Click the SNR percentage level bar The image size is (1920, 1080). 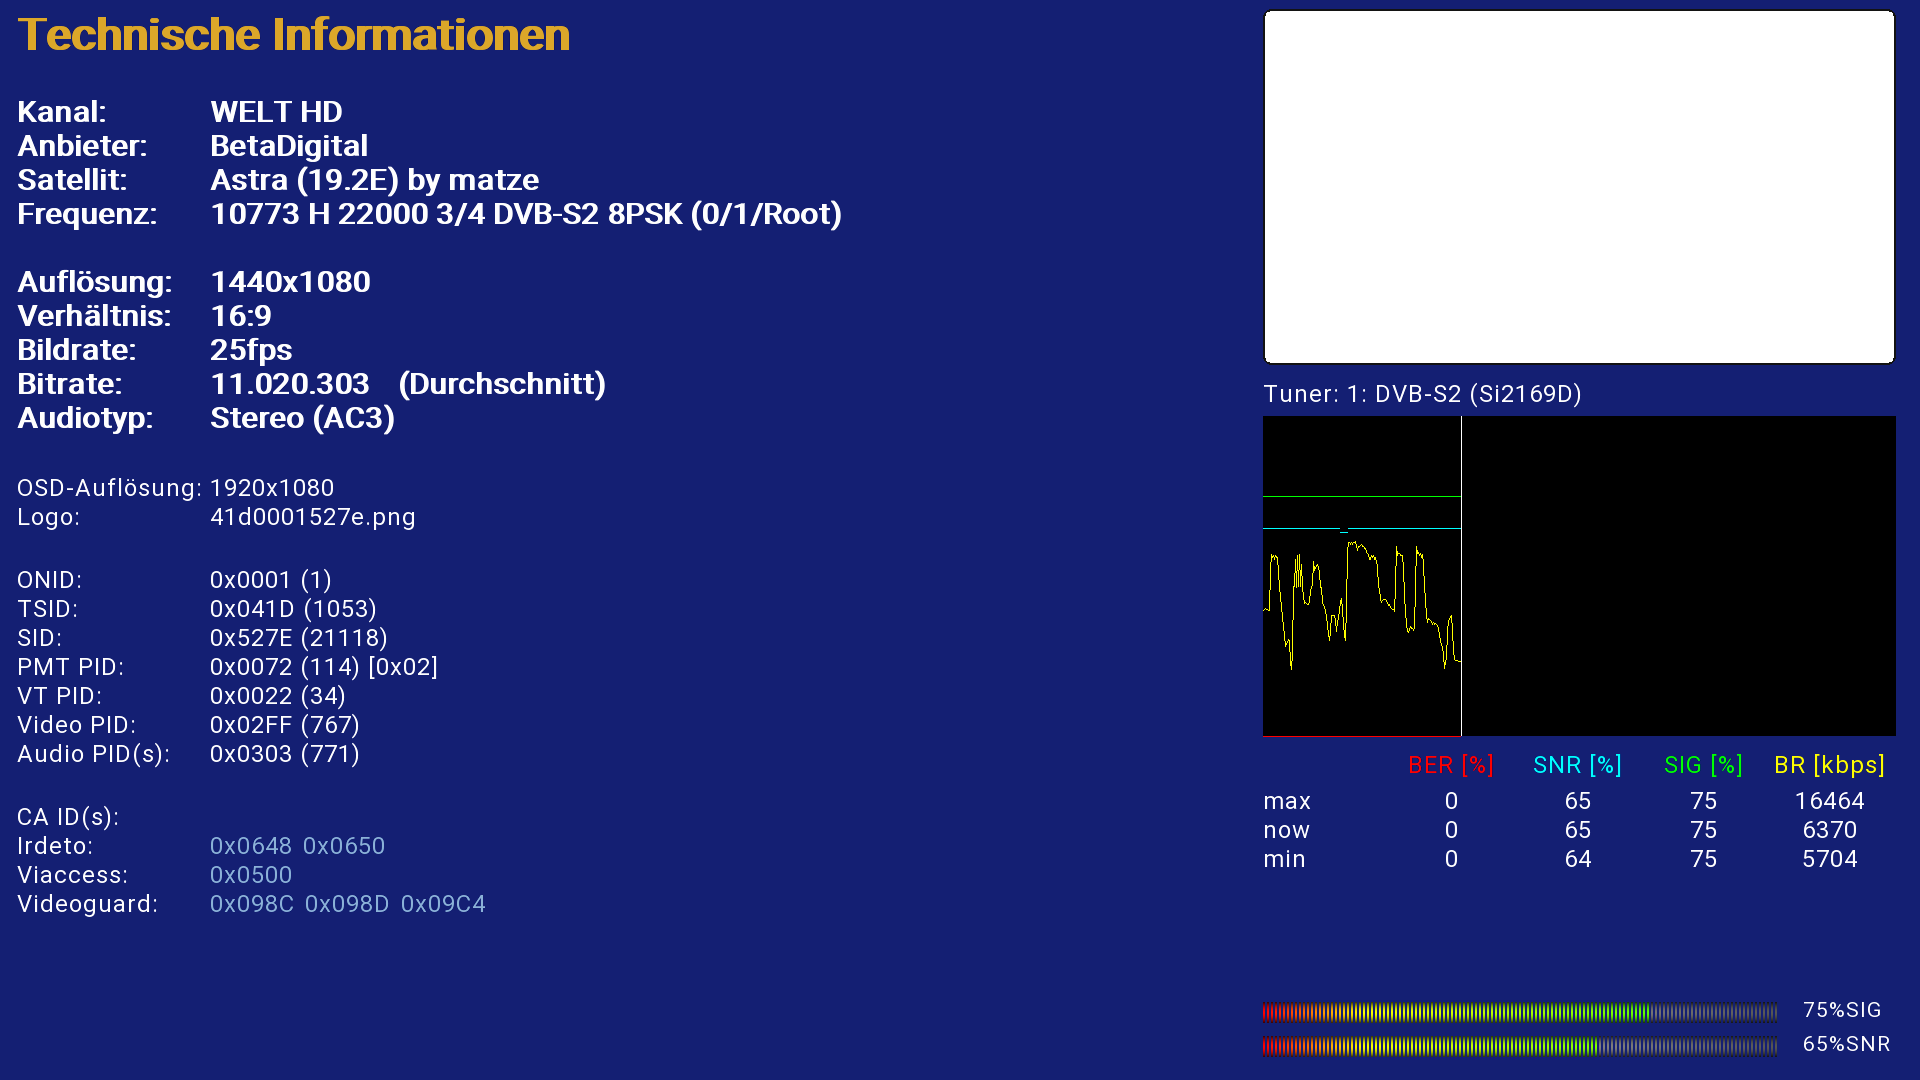click(1519, 1046)
